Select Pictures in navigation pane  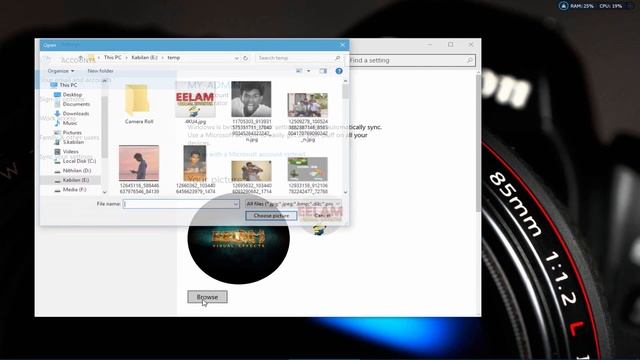(68, 133)
